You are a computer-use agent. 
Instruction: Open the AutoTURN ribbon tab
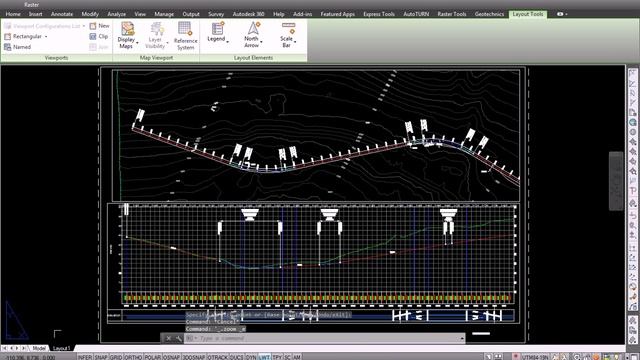(416, 14)
